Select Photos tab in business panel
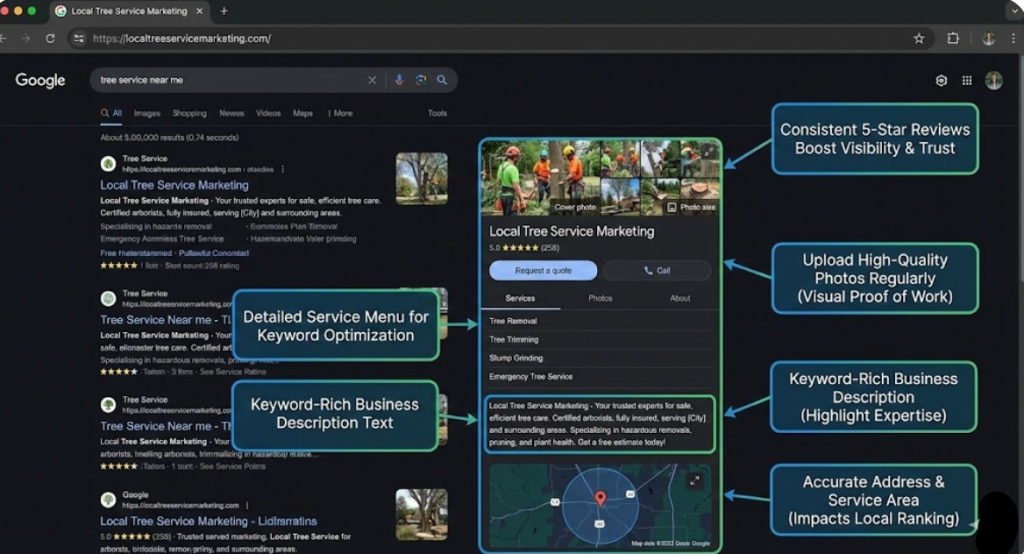 coord(600,298)
